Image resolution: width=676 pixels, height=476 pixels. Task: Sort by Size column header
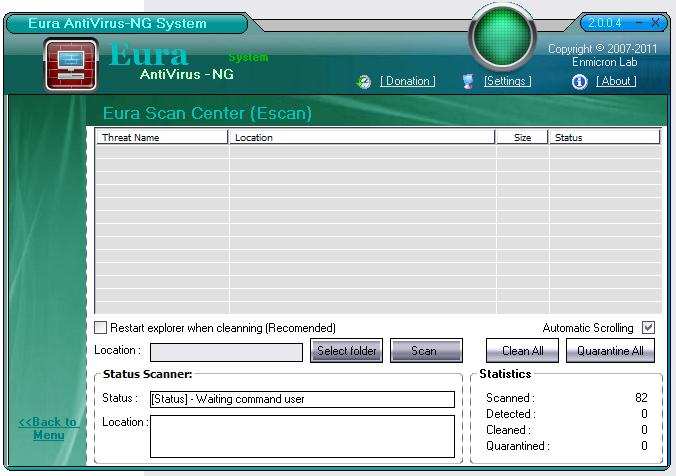coord(522,138)
